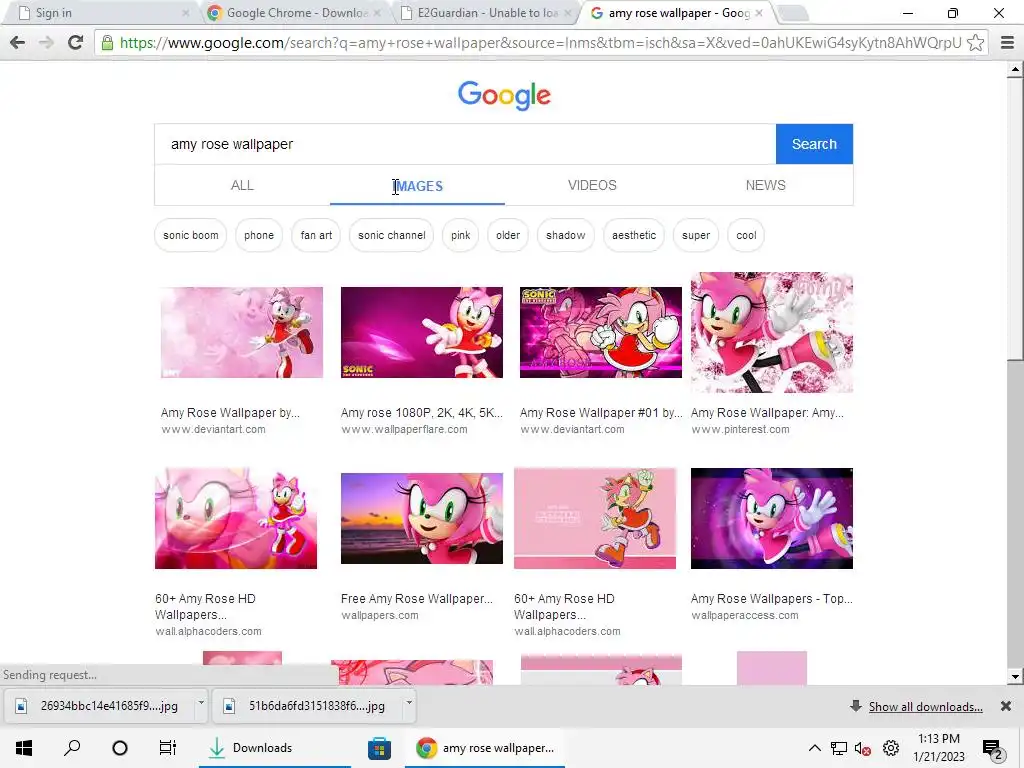Open 51b6da6fd3151838f6....jpg download
This screenshot has width=1024, height=768.
pos(307,706)
